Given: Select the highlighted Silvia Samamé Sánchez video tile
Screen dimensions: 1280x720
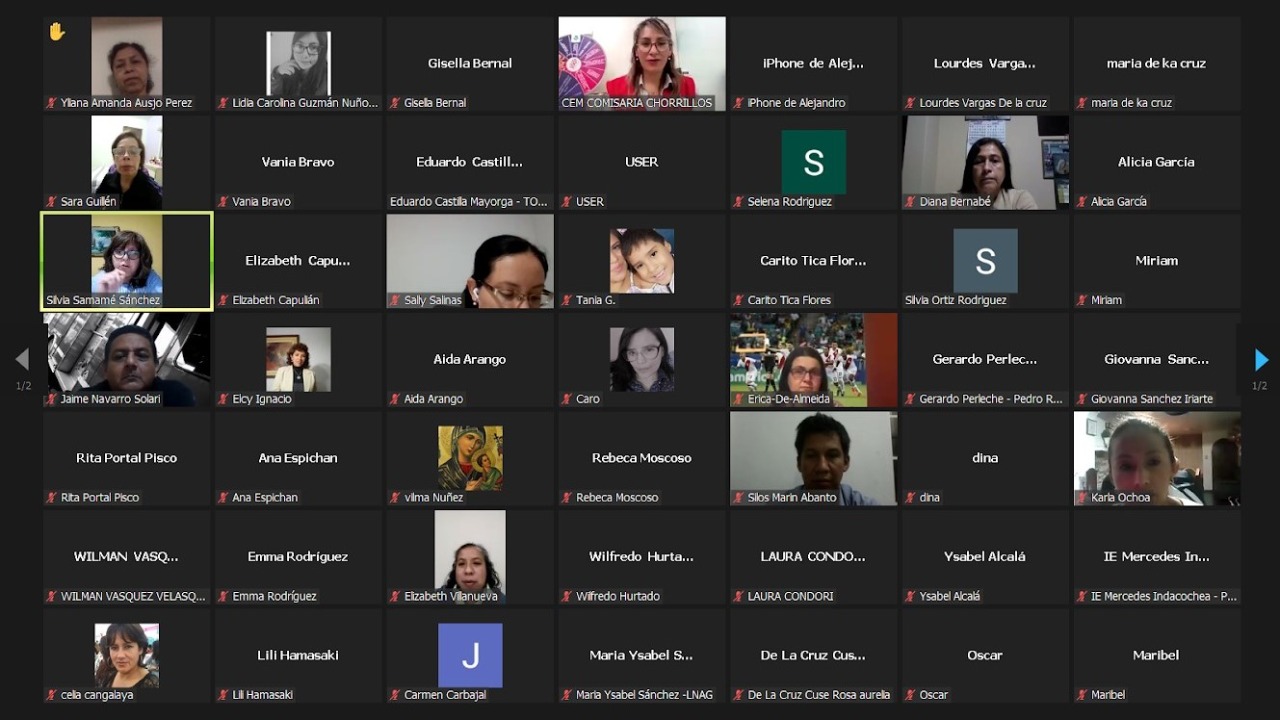Looking at the screenshot, I should pyautogui.click(x=126, y=261).
